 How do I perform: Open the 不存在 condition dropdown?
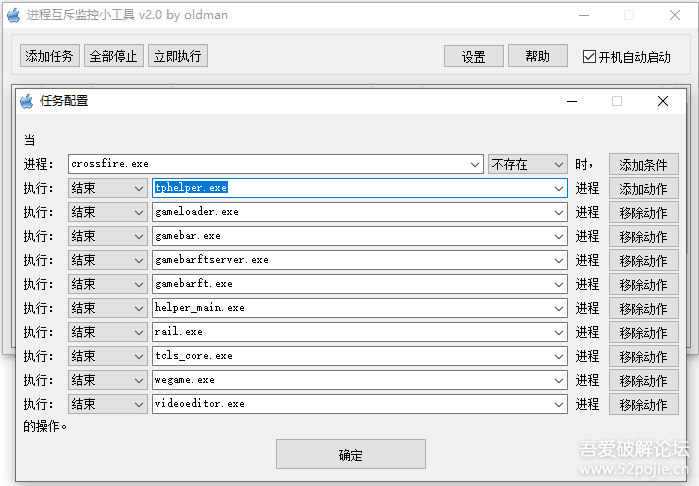pos(528,165)
